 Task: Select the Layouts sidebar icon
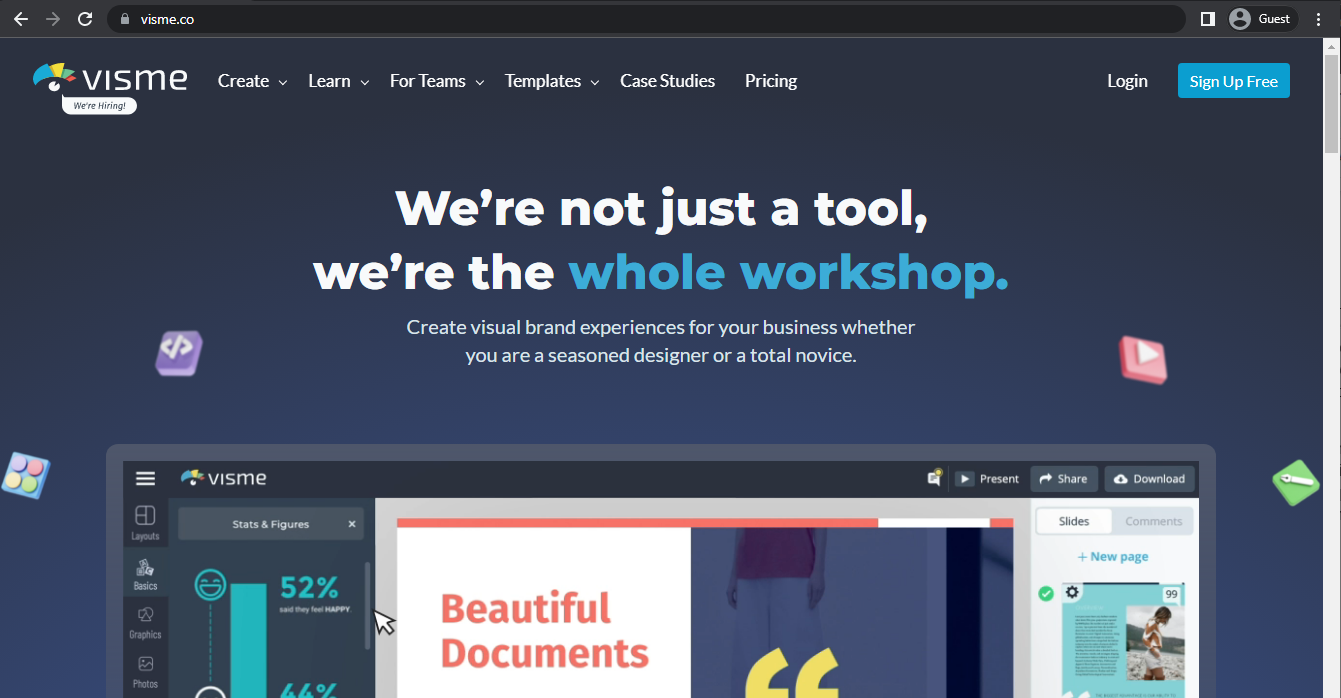point(145,523)
